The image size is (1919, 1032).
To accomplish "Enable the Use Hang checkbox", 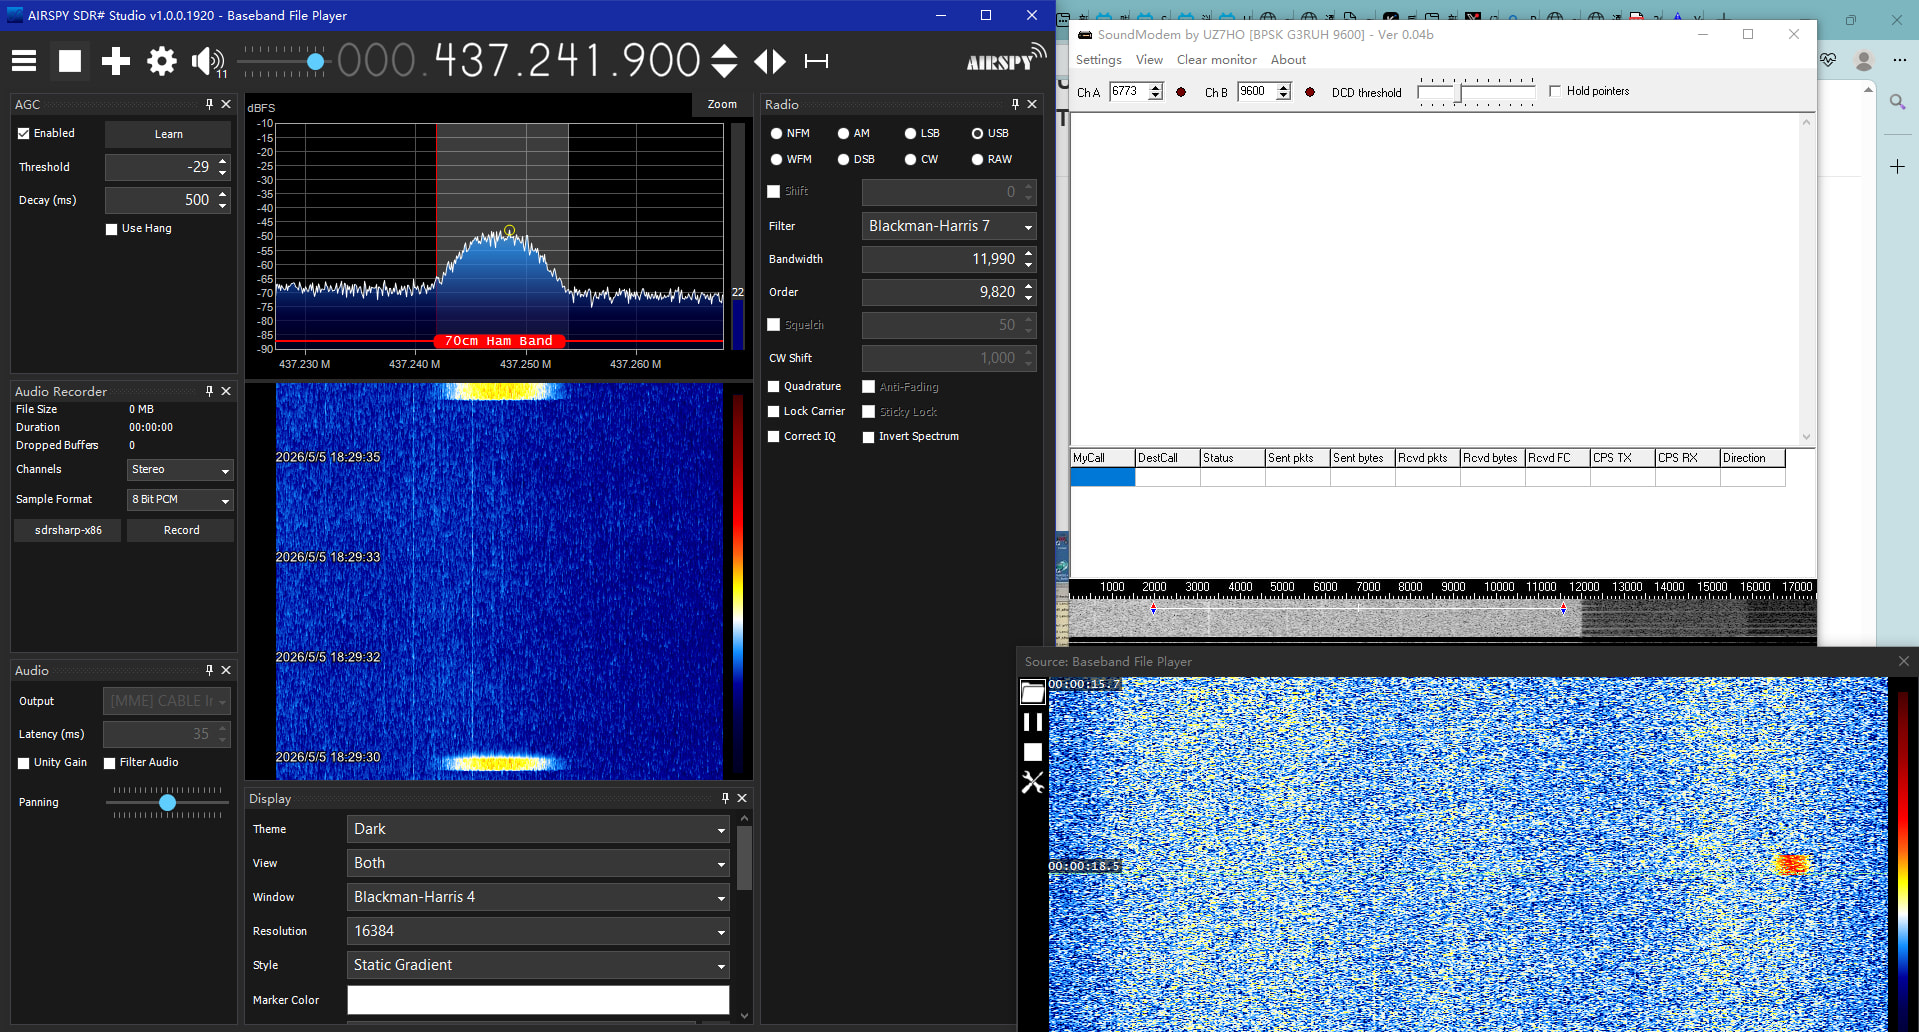I will point(112,229).
